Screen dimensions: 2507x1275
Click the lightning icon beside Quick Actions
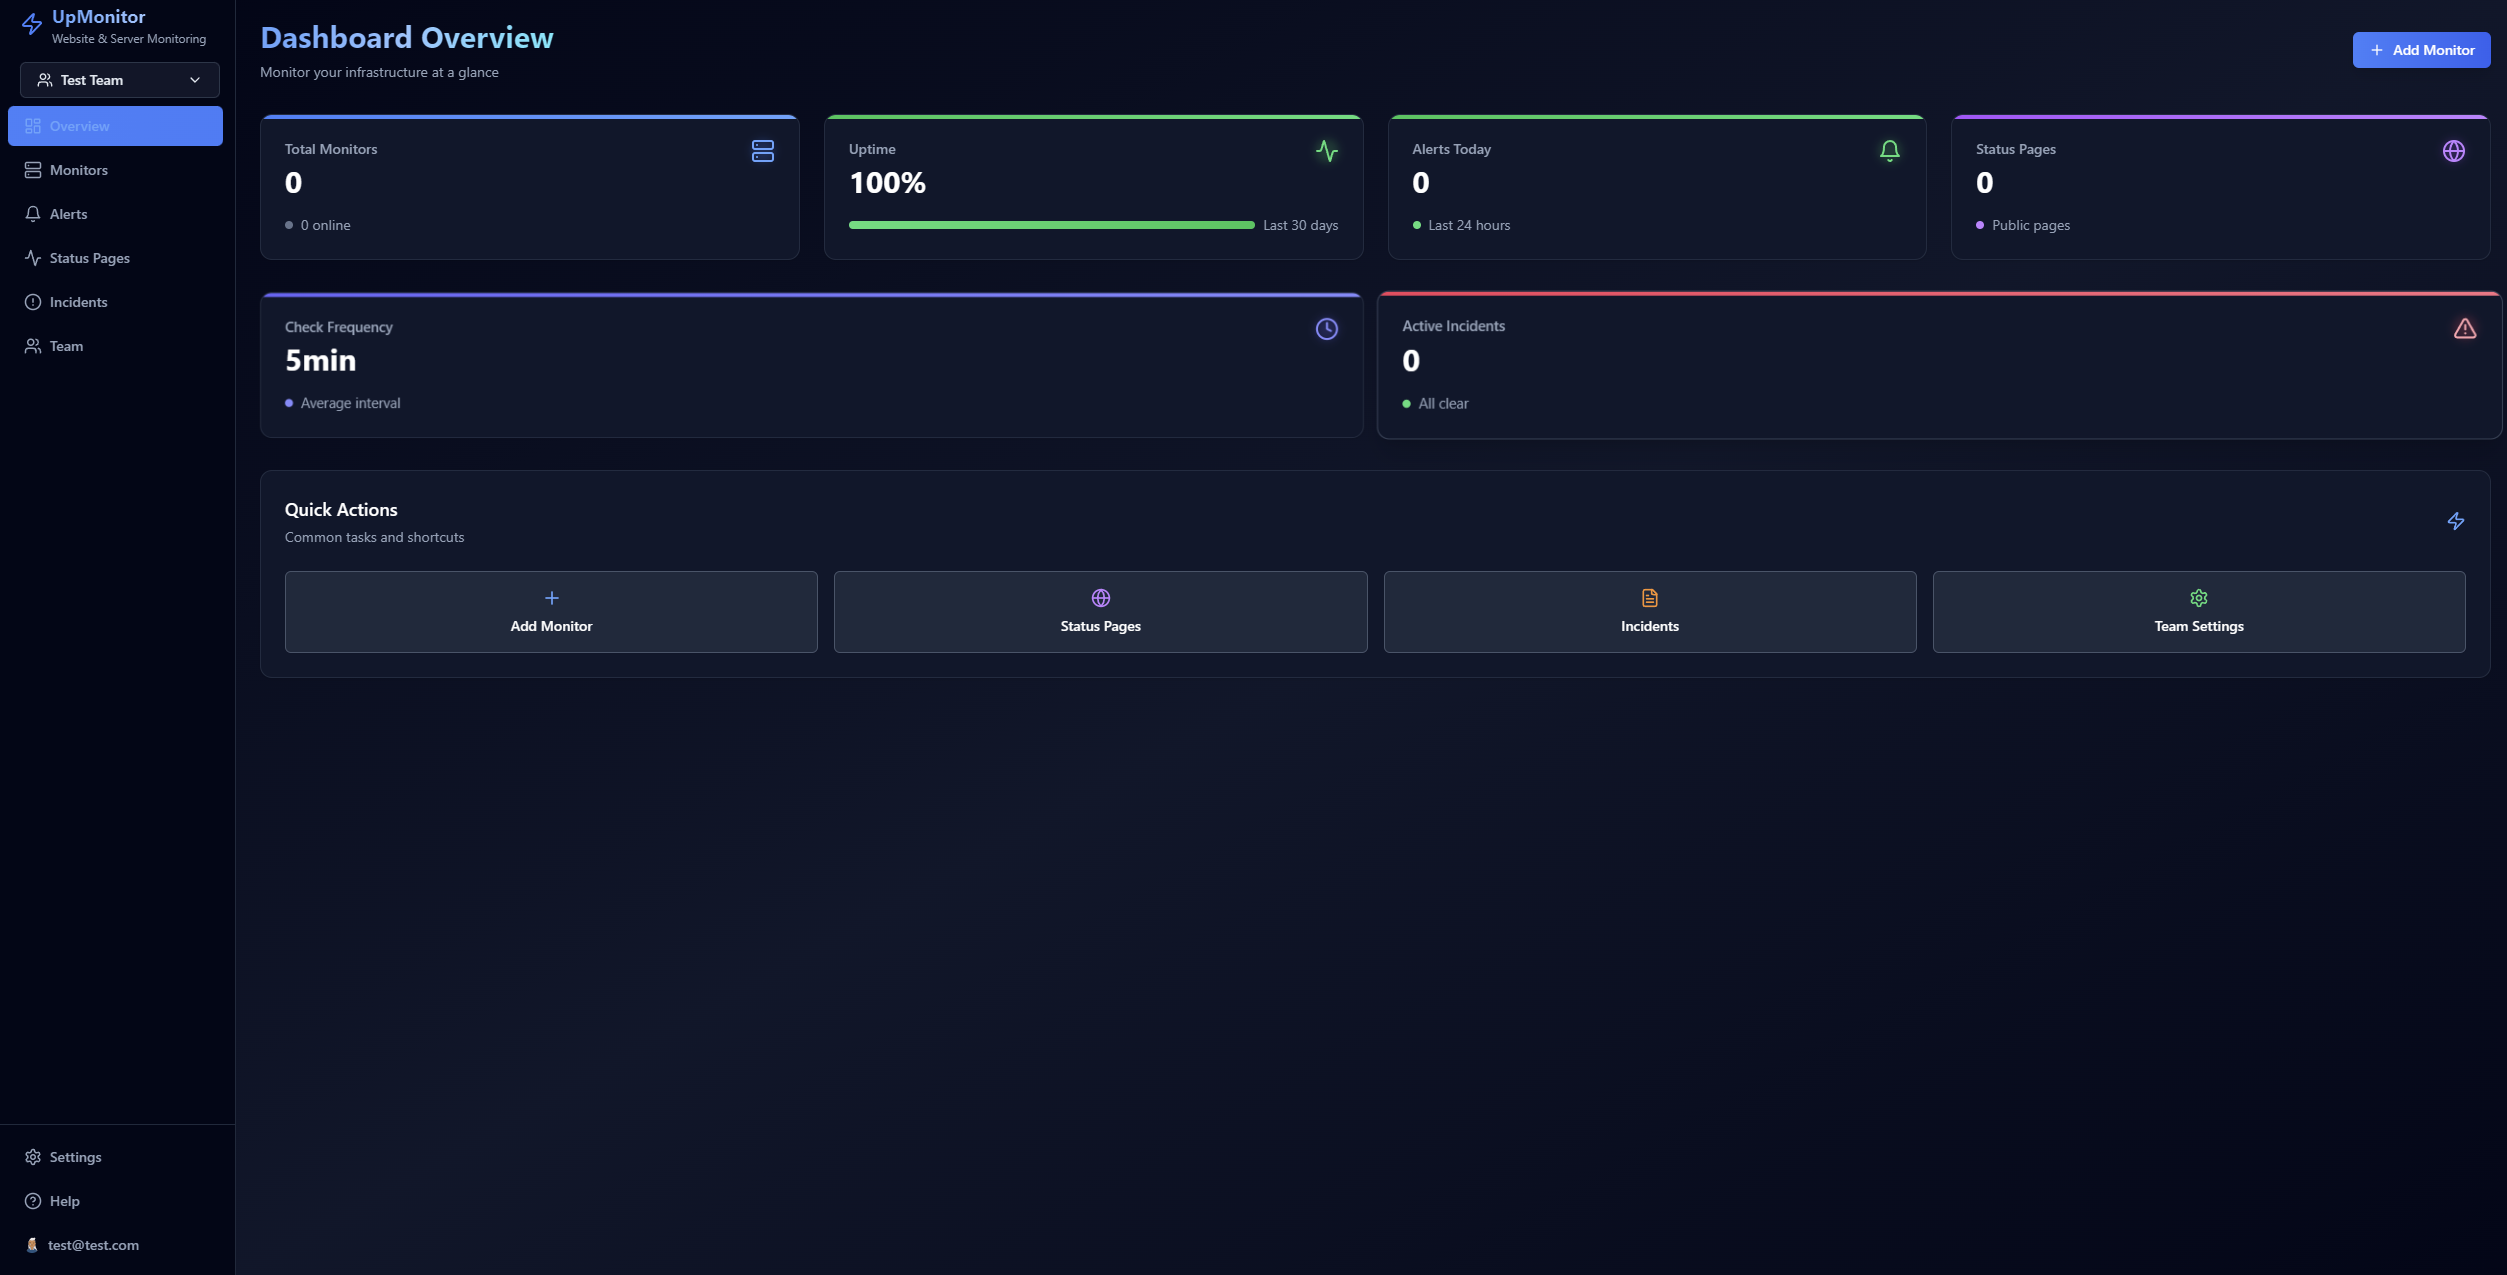[2455, 520]
